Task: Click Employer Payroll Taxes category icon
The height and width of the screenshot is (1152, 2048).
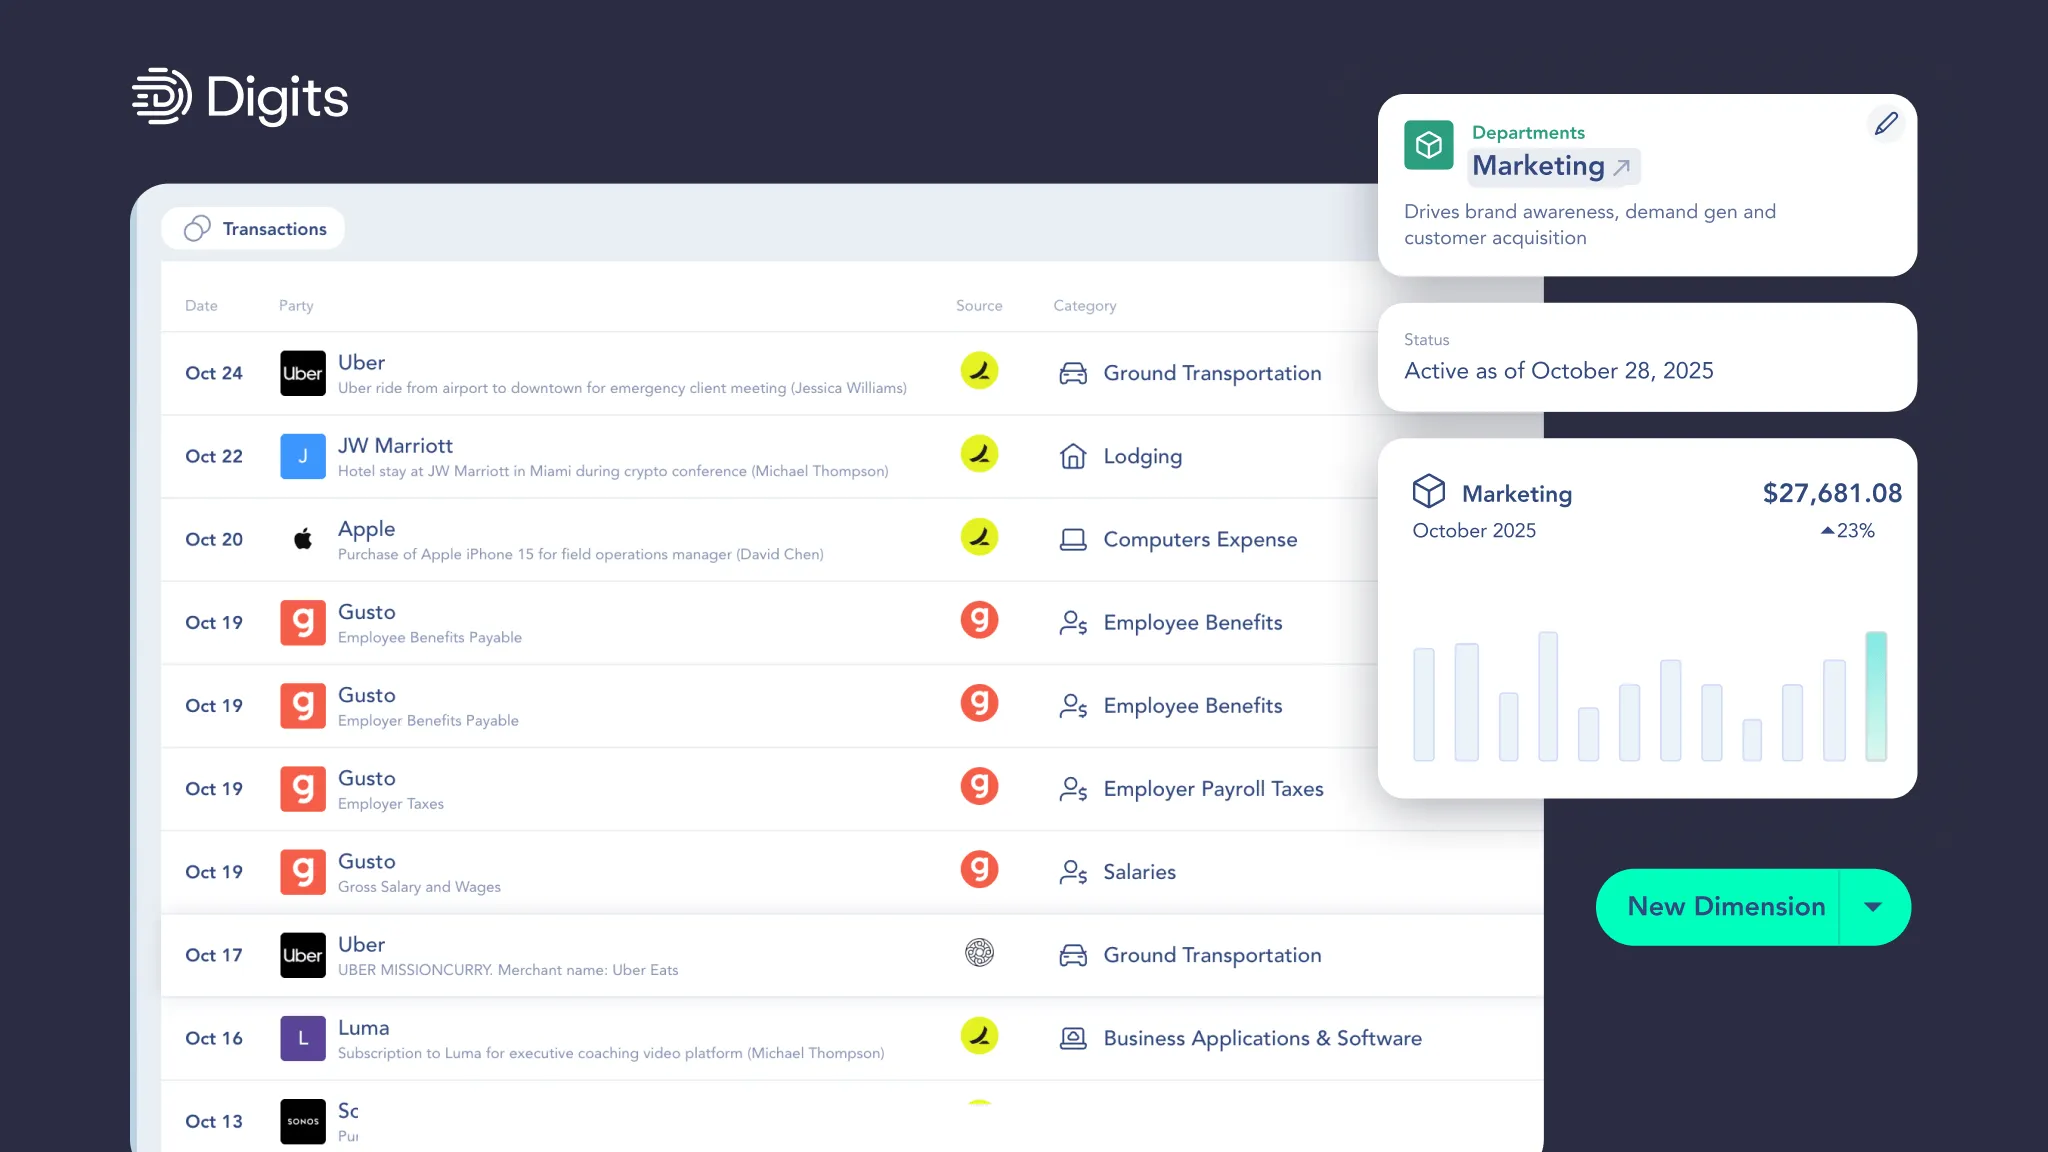Action: pos(1075,789)
